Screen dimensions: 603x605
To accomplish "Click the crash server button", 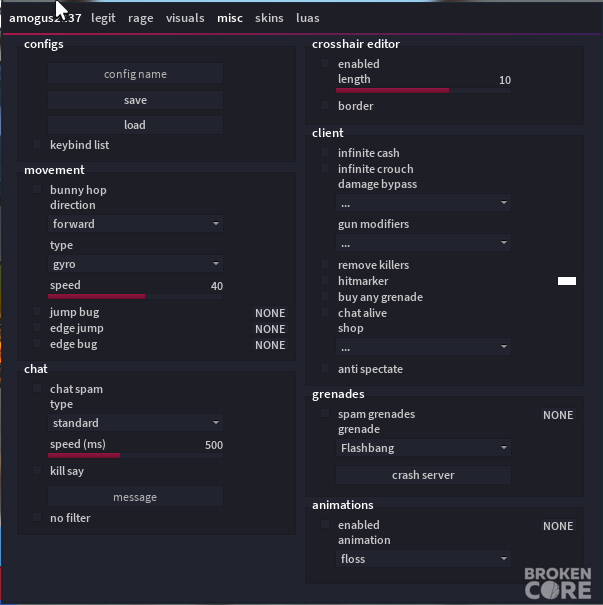I will tap(424, 475).
